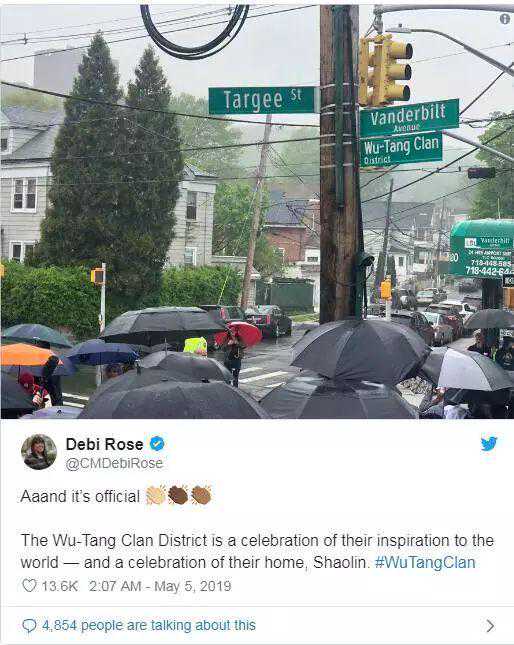Expand the conversation with the right chevron
Viewport: 514px width, 645px height.
coord(490,626)
